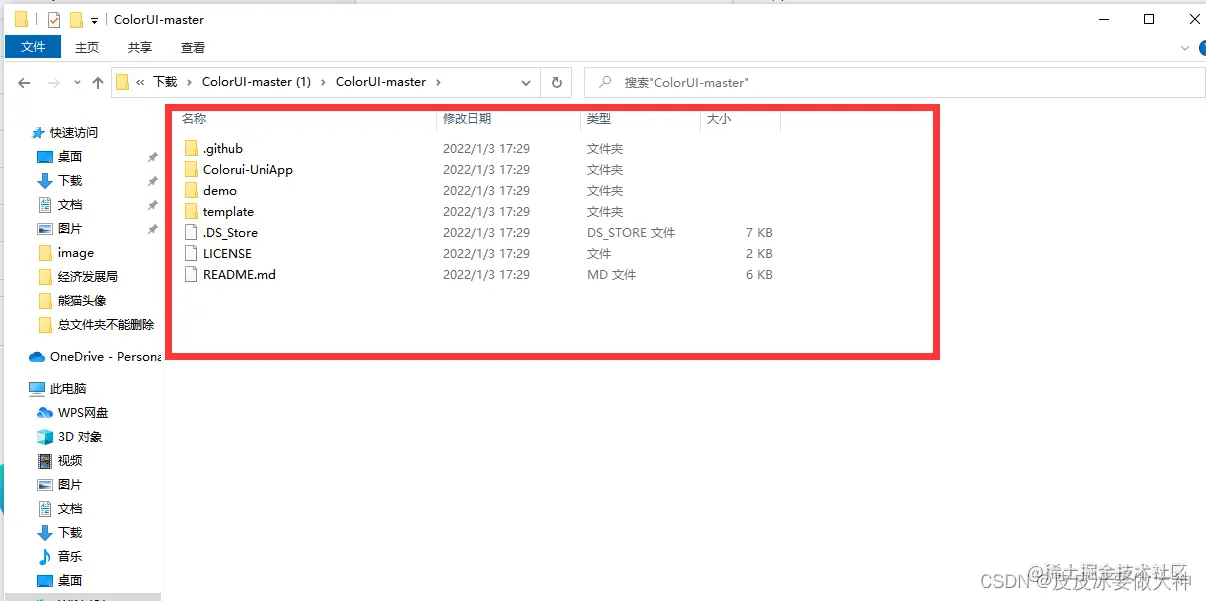Click the WPS cloud drive icon
This screenshot has height=601, width=1206.
pos(45,413)
